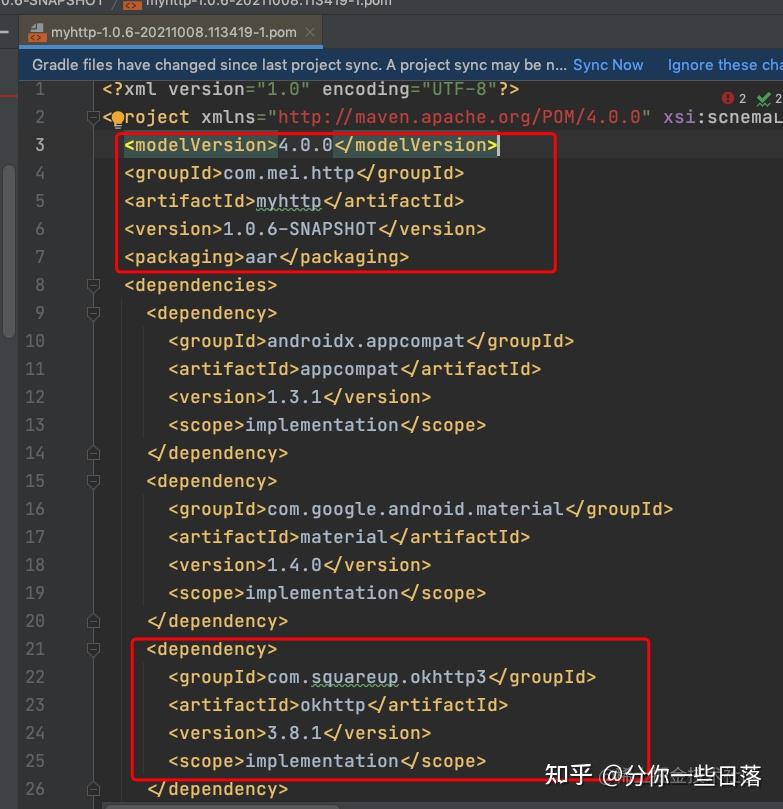Click the left panel vertical scrollbar thumb
The image size is (783, 809).
[9, 251]
